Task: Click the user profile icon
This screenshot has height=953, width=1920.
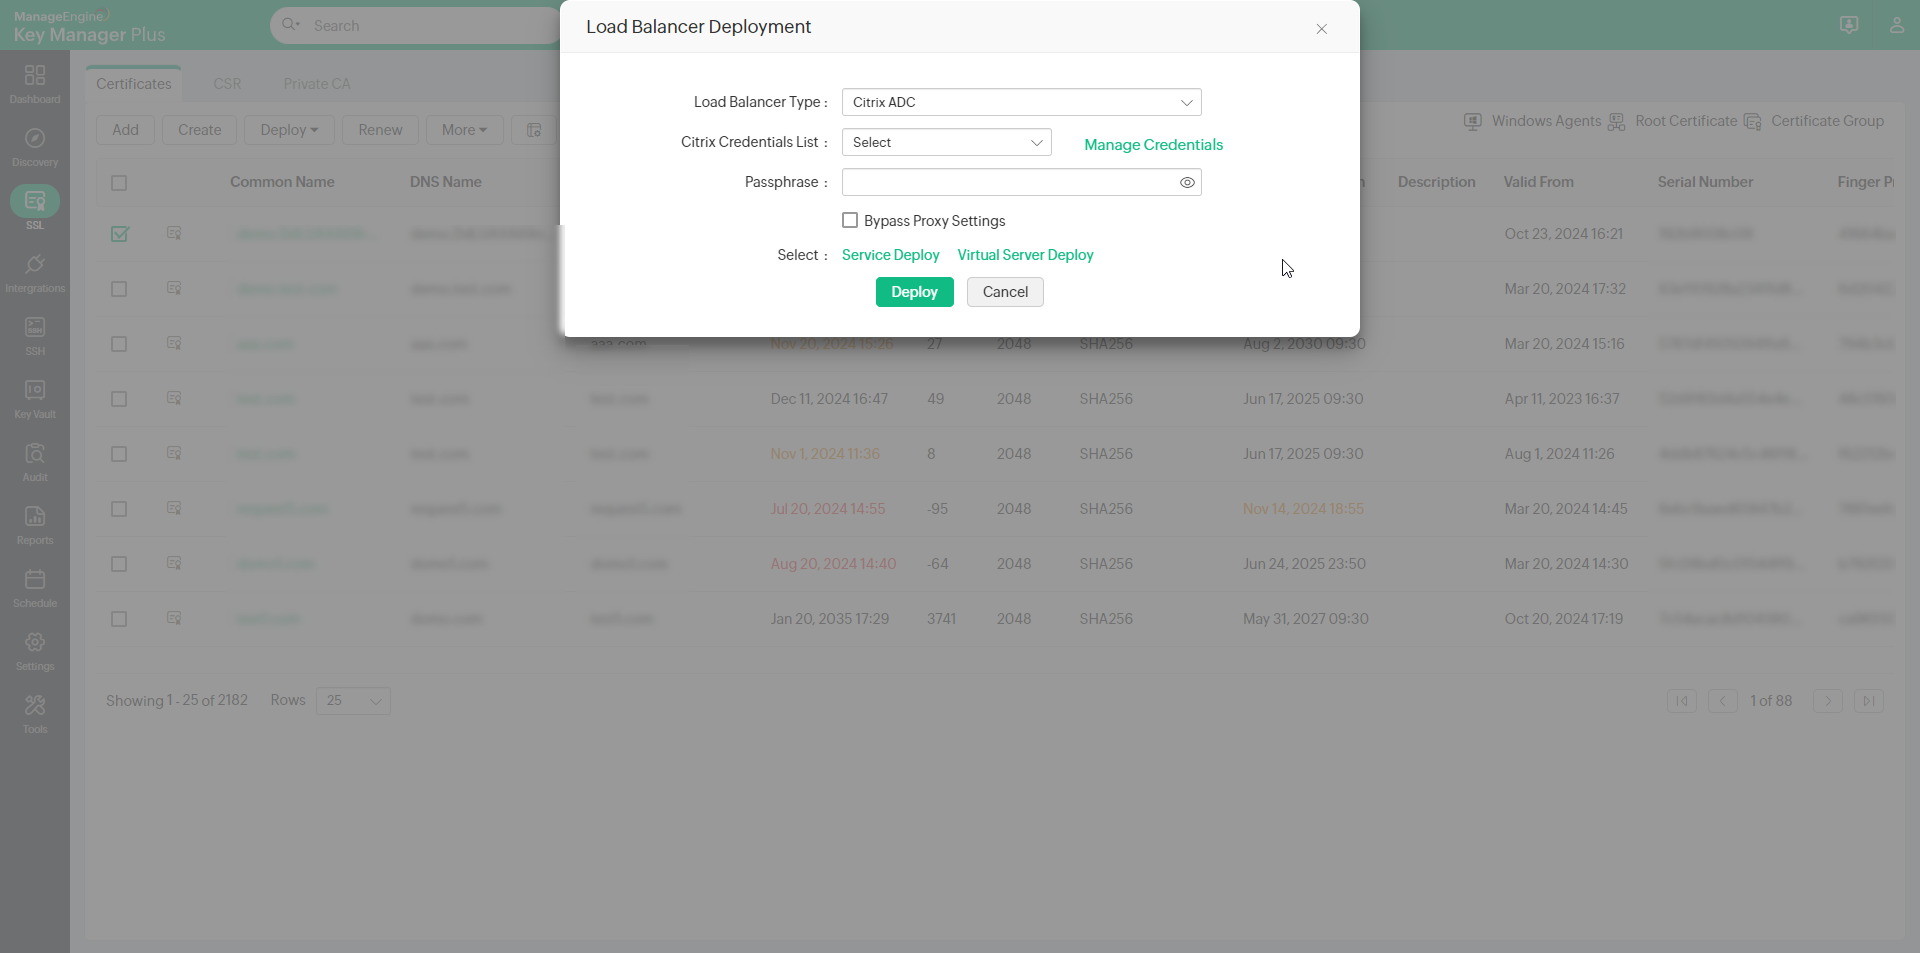Action: [x=1897, y=25]
